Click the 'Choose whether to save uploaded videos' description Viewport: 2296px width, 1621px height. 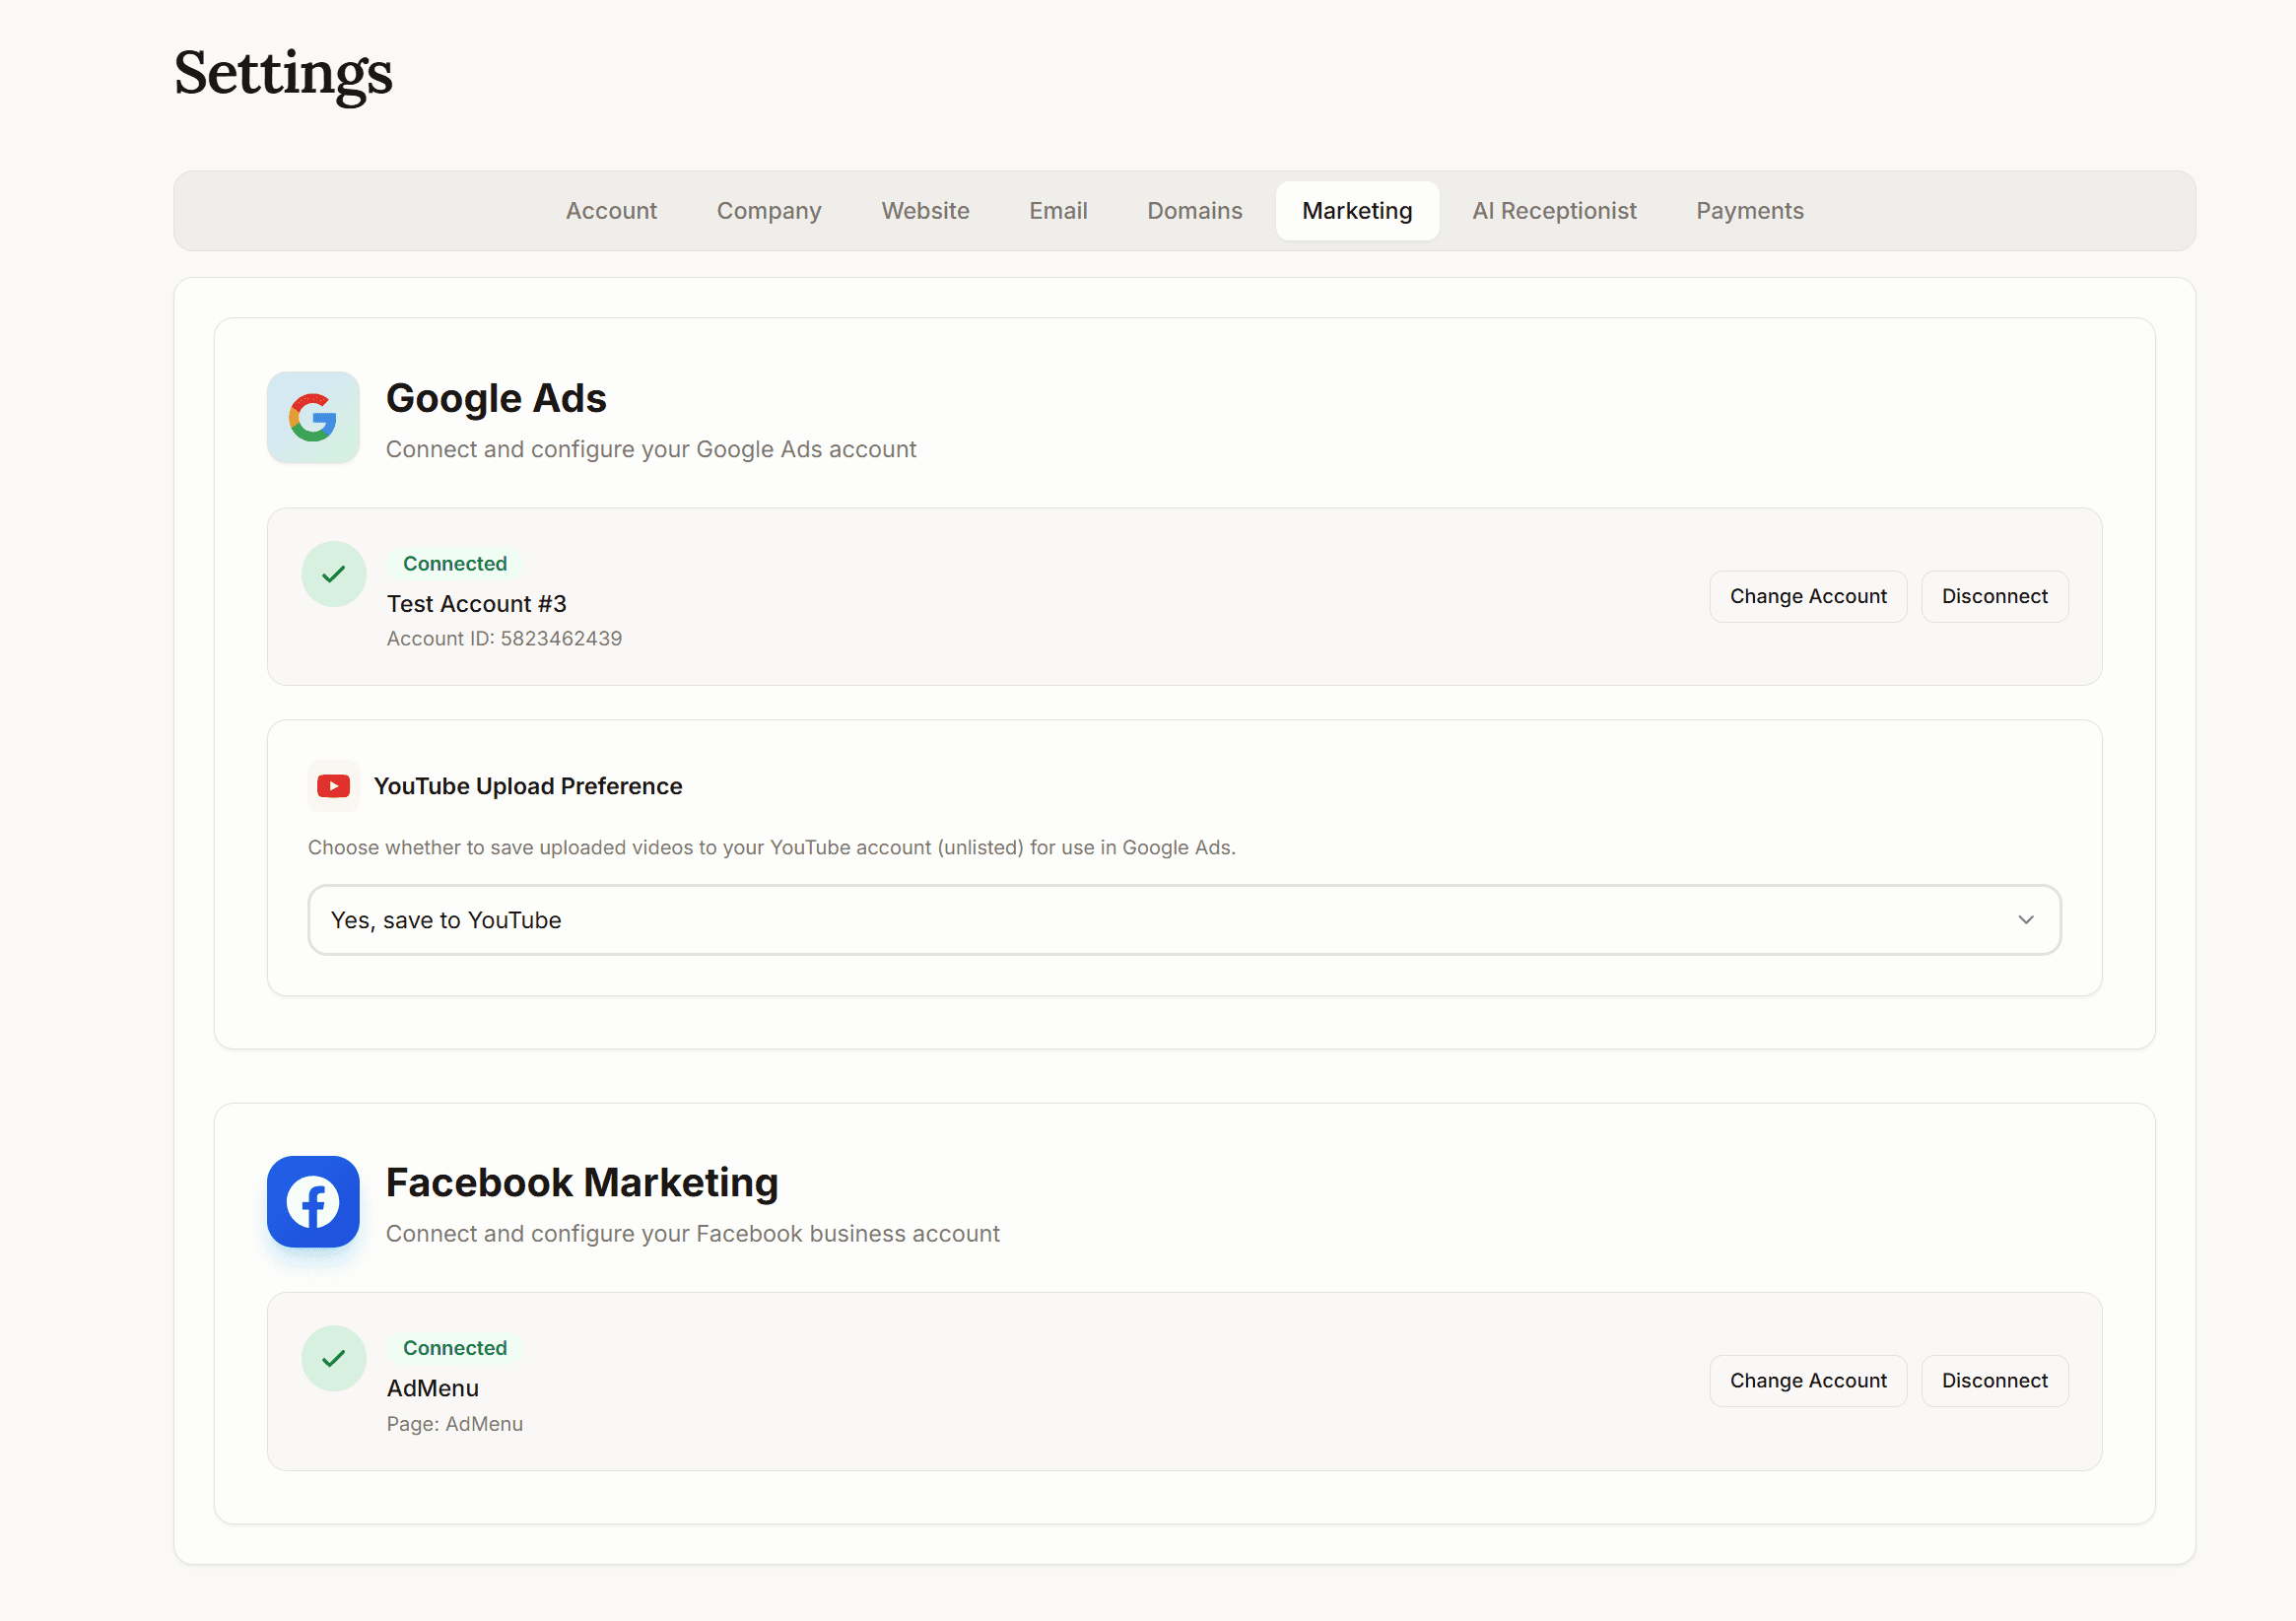pyautogui.click(x=772, y=848)
